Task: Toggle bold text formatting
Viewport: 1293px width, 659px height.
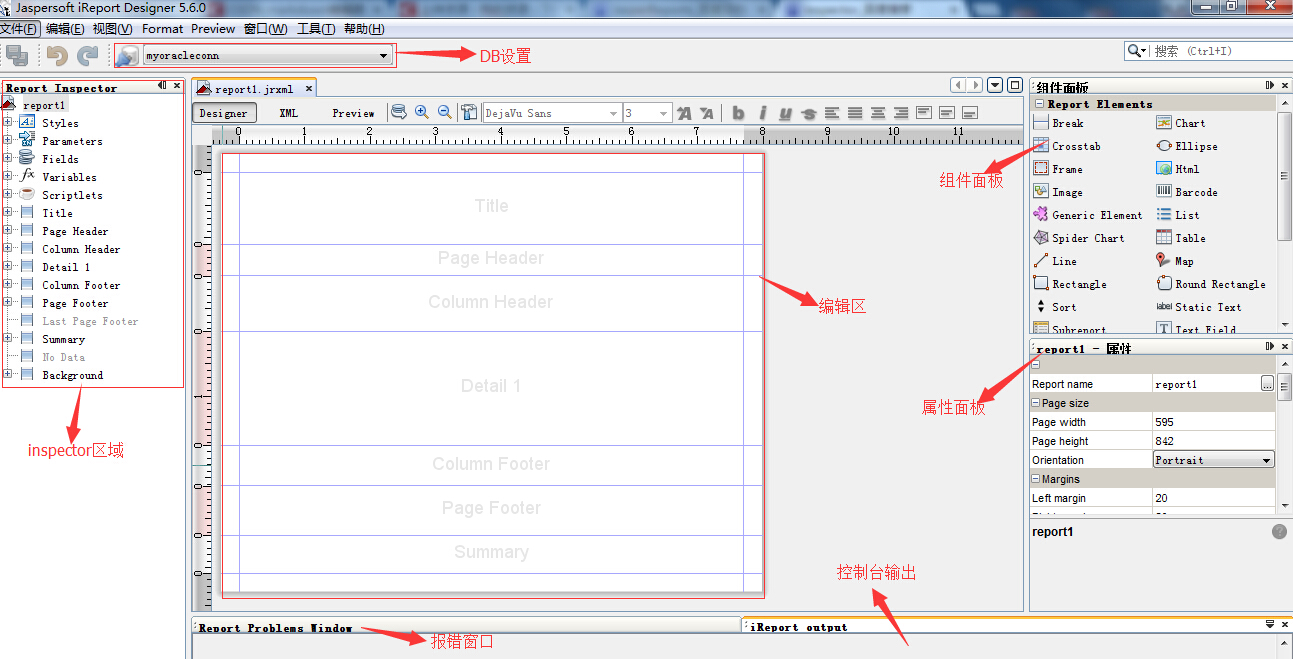Action: pyautogui.click(x=738, y=113)
